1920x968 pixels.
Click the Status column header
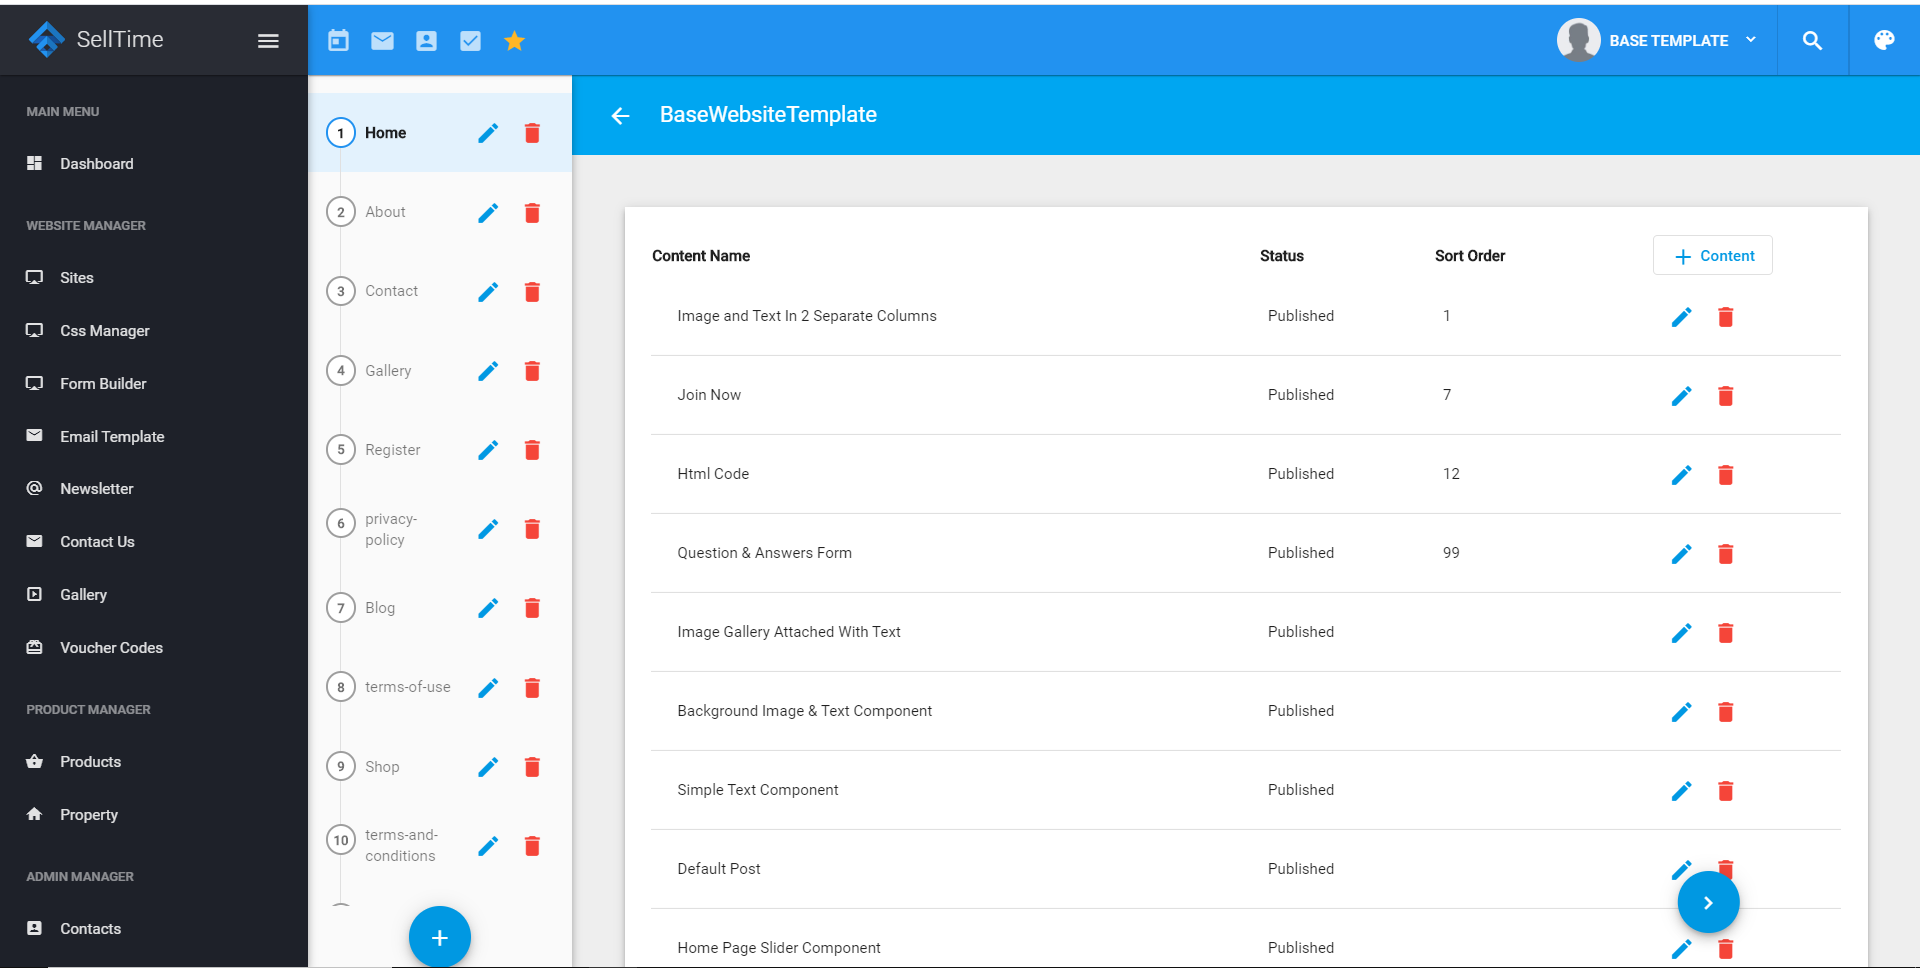pyautogui.click(x=1281, y=256)
